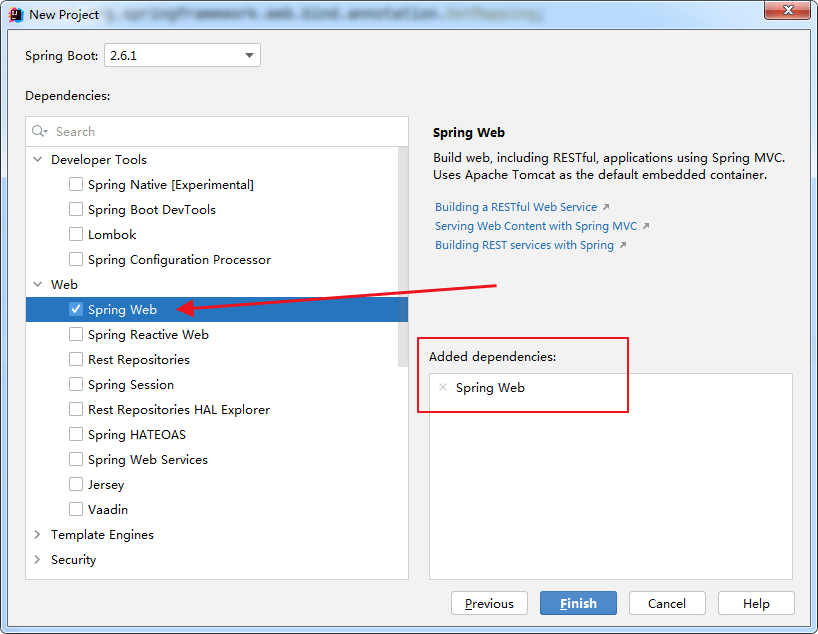Image resolution: width=818 pixels, height=634 pixels.
Task: Collapse the Developer Tools group
Action: pos(38,159)
